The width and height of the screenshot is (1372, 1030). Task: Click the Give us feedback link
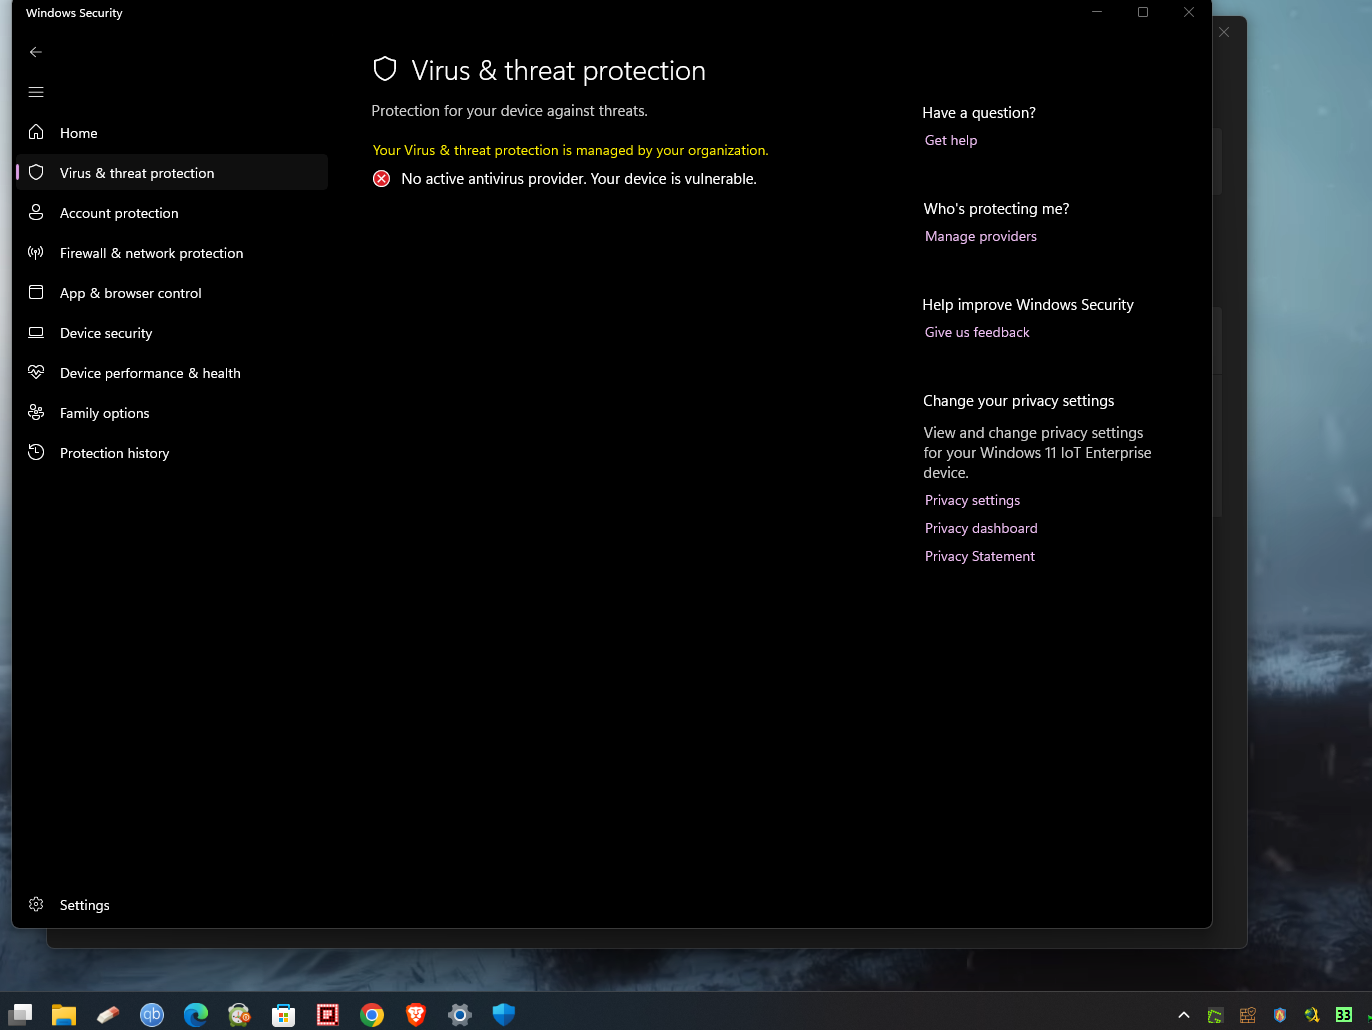[x=977, y=332]
